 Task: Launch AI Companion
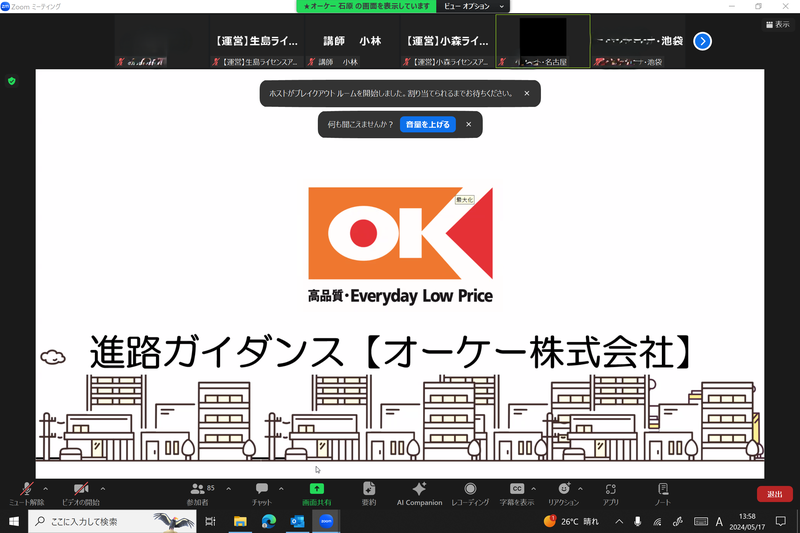pos(419,493)
